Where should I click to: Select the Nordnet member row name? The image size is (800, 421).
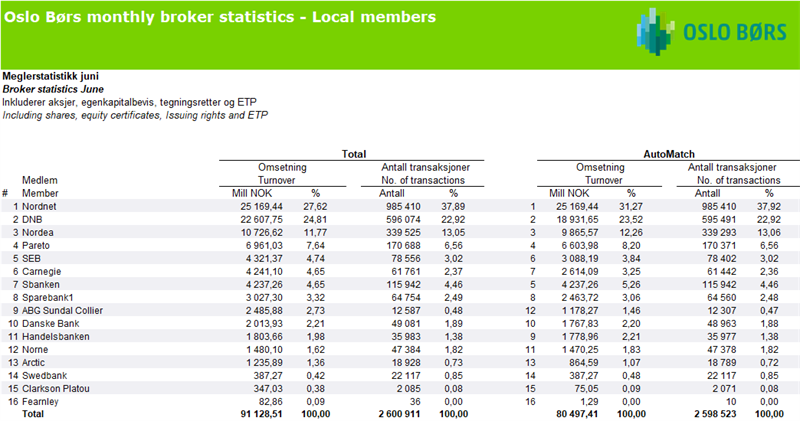[40, 205]
